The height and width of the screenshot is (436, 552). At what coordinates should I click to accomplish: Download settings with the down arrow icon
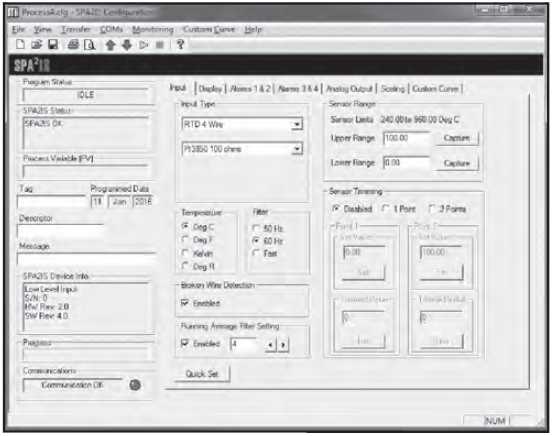pos(127,45)
